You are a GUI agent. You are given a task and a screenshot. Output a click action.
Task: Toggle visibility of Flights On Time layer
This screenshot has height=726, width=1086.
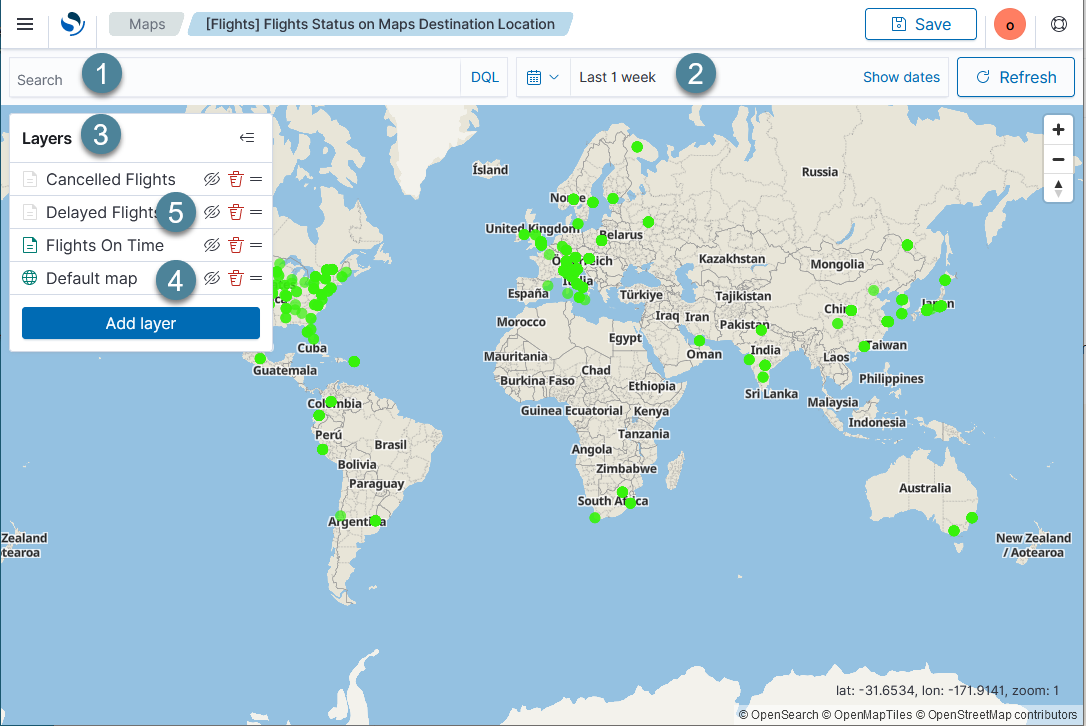coord(211,245)
